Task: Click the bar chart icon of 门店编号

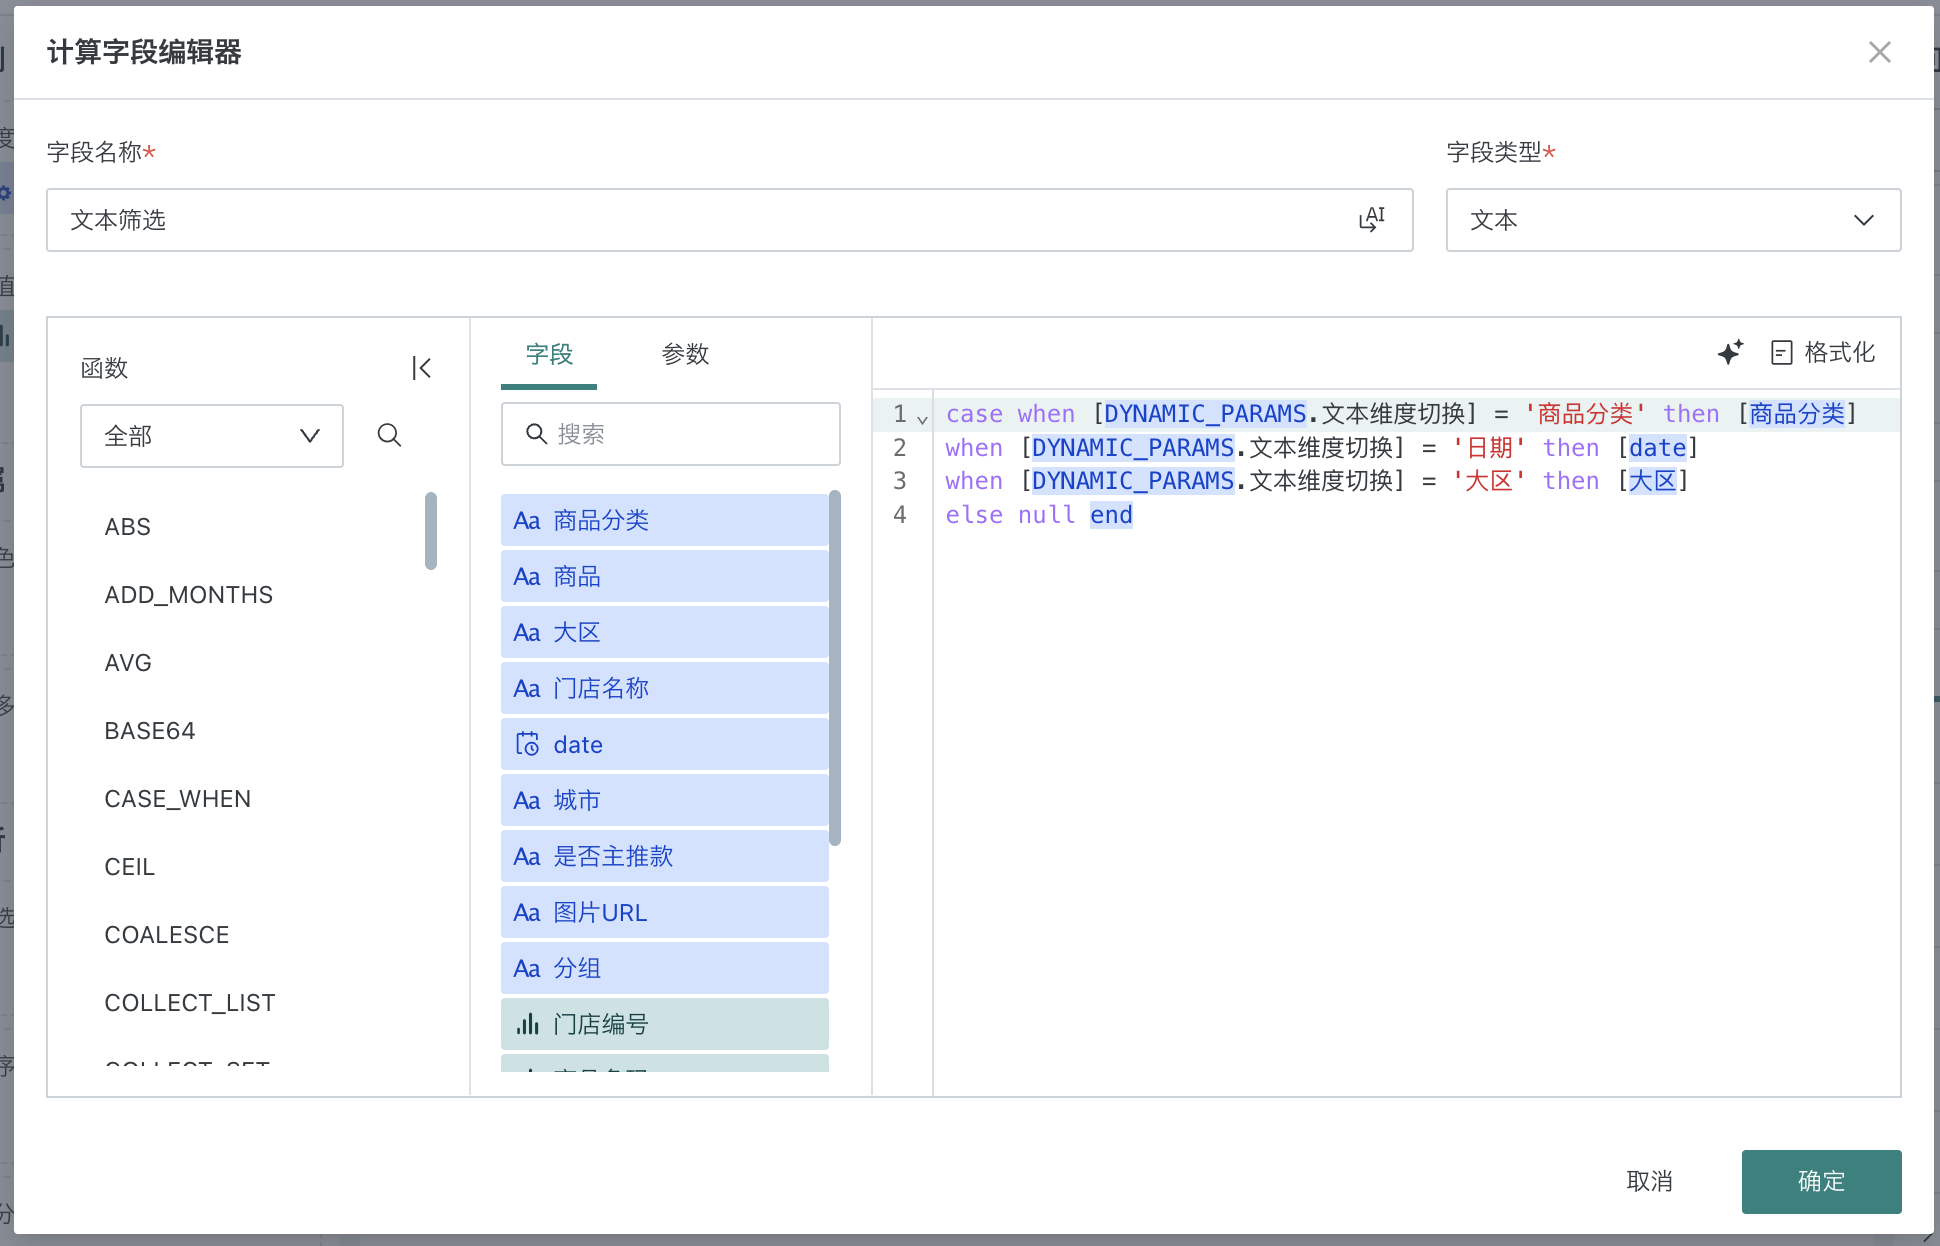Action: coord(527,1024)
